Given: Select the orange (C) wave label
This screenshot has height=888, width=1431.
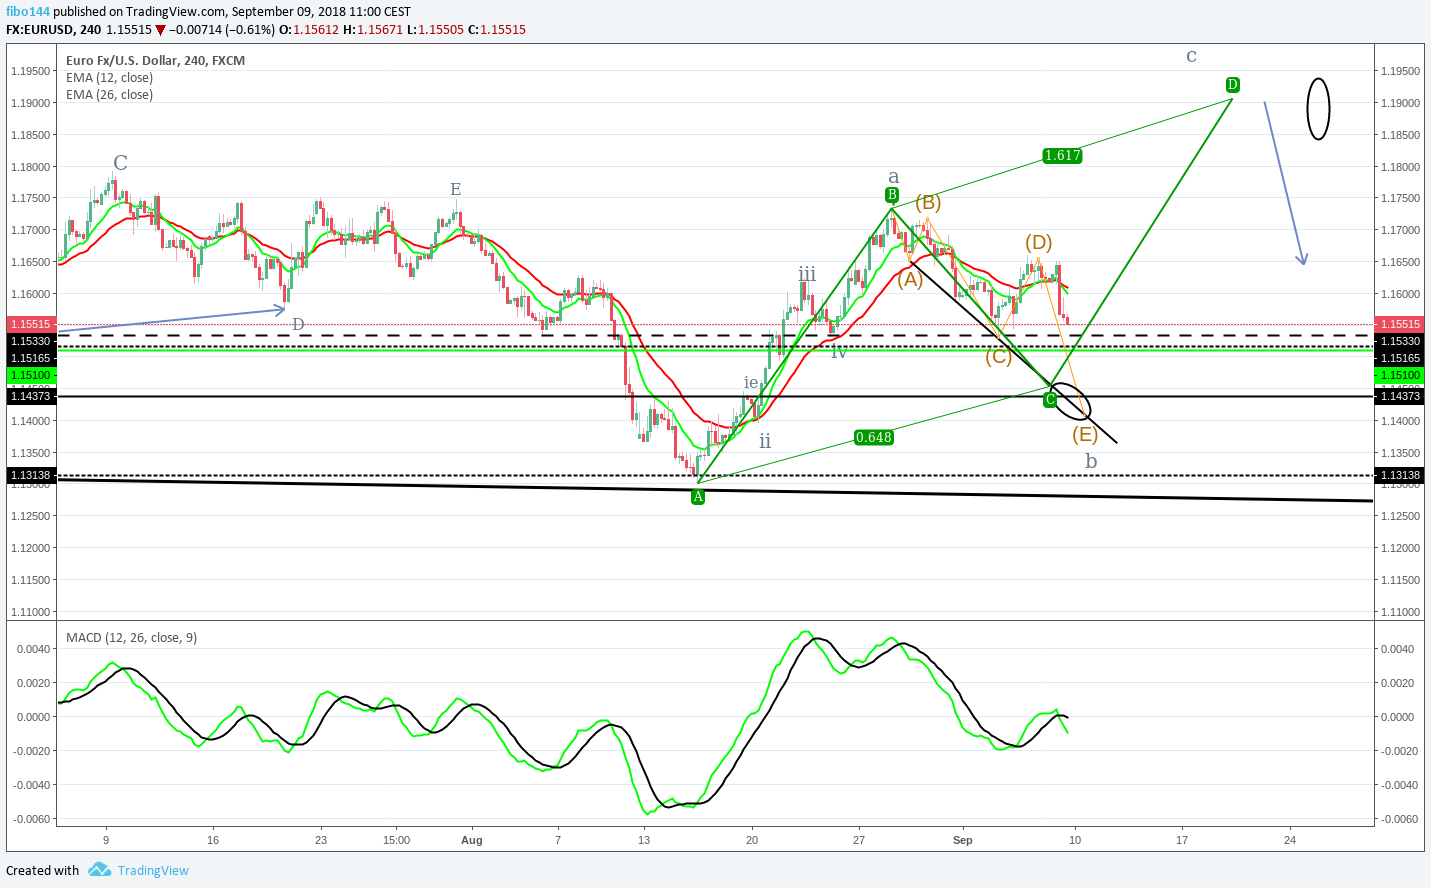Looking at the screenshot, I should (998, 356).
